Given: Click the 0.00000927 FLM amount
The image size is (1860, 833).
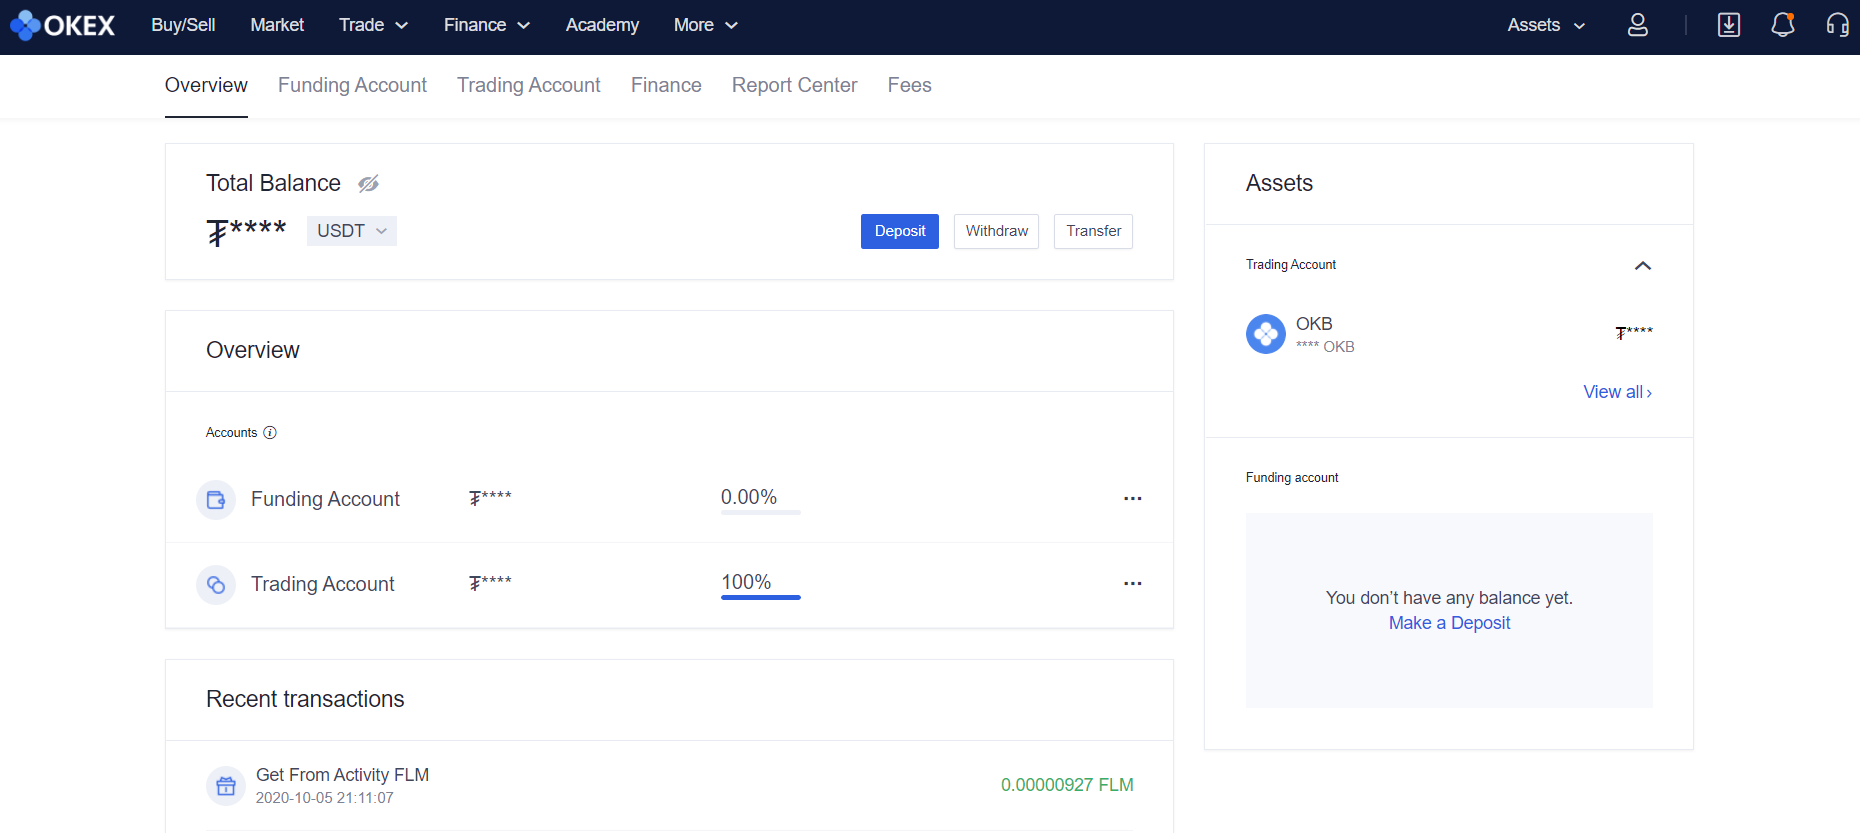Looking at the screenshot, I should pyautogui.click(x=1067, y=785).
